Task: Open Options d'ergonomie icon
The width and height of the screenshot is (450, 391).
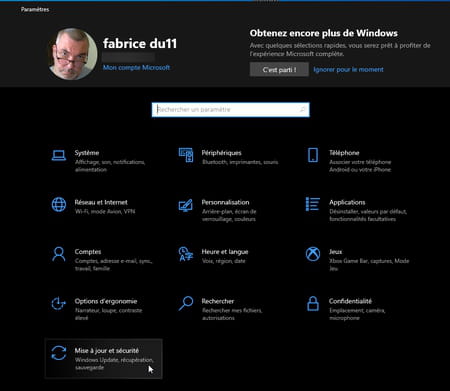Action: (x=59, y=303)
